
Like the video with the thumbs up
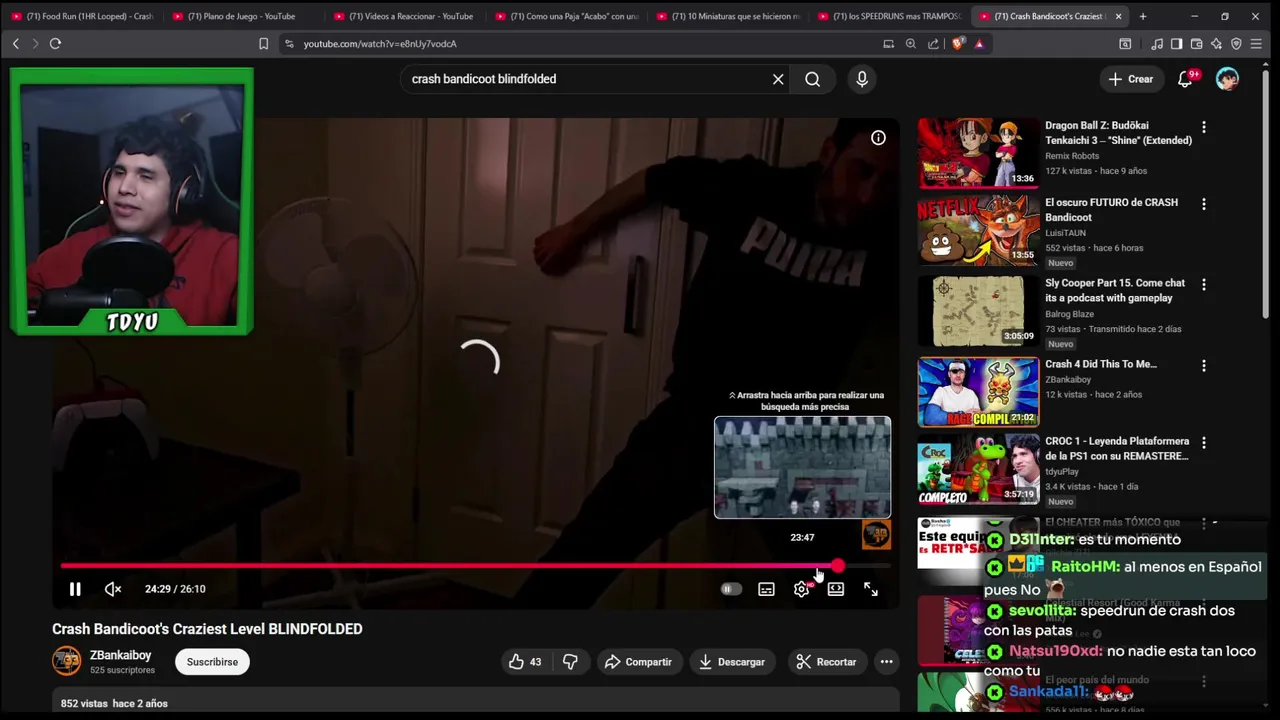click(x=525, y=662)
